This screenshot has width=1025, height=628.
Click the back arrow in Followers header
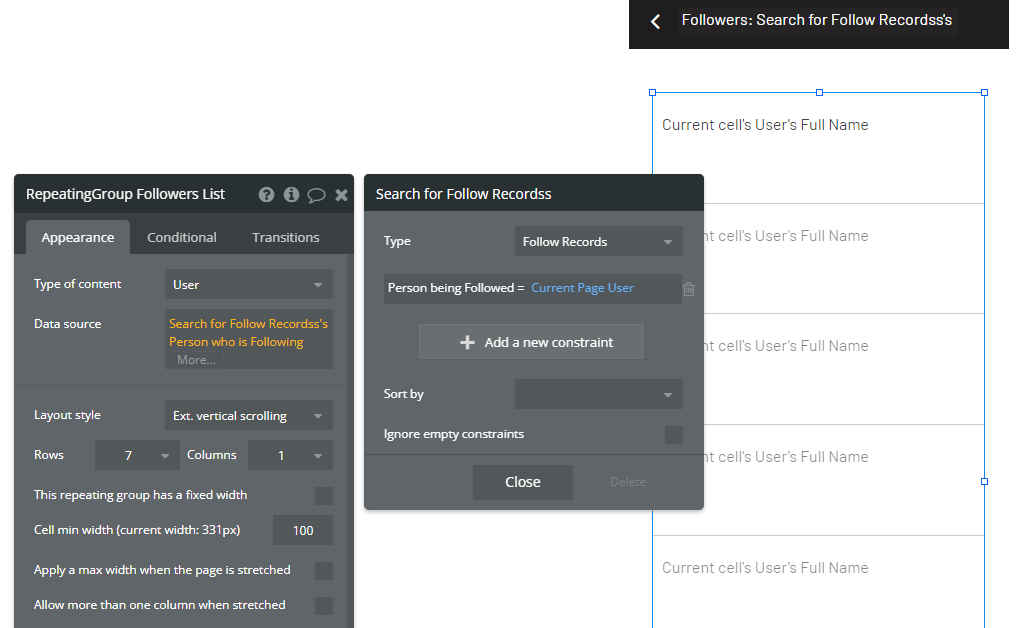coord(656,21)
